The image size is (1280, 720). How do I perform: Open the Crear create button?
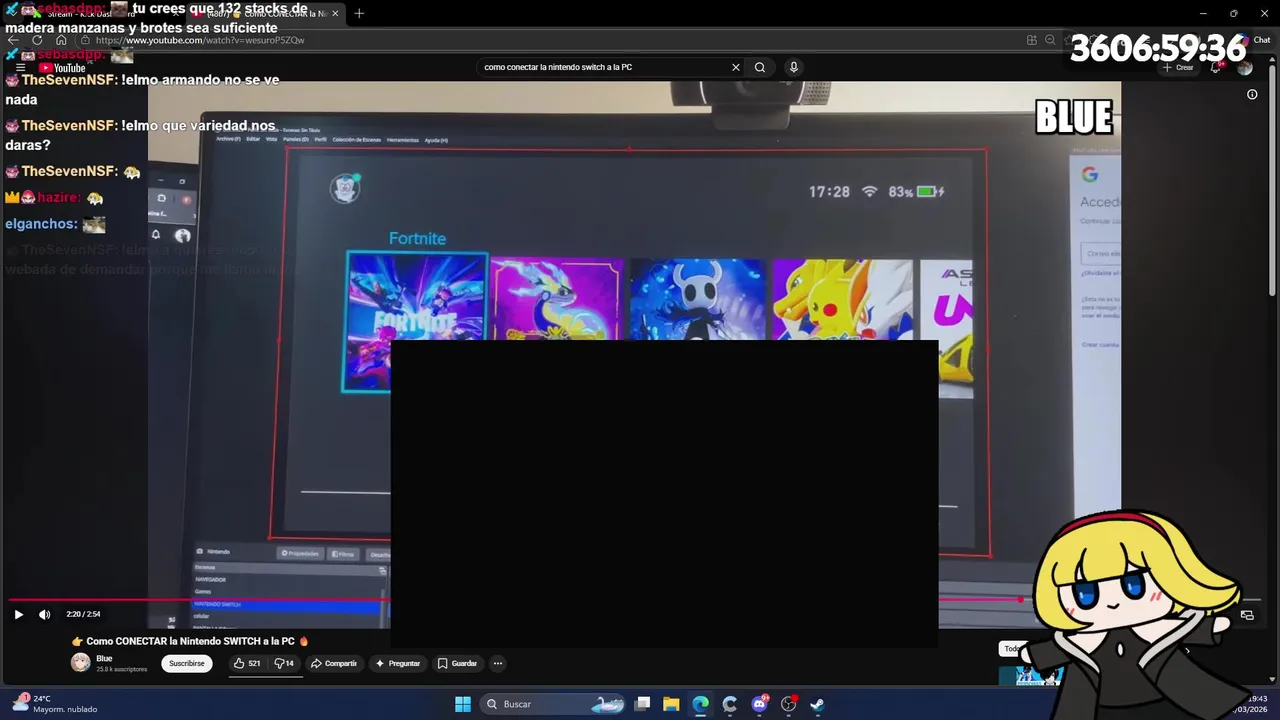[x=1179, y=67]
